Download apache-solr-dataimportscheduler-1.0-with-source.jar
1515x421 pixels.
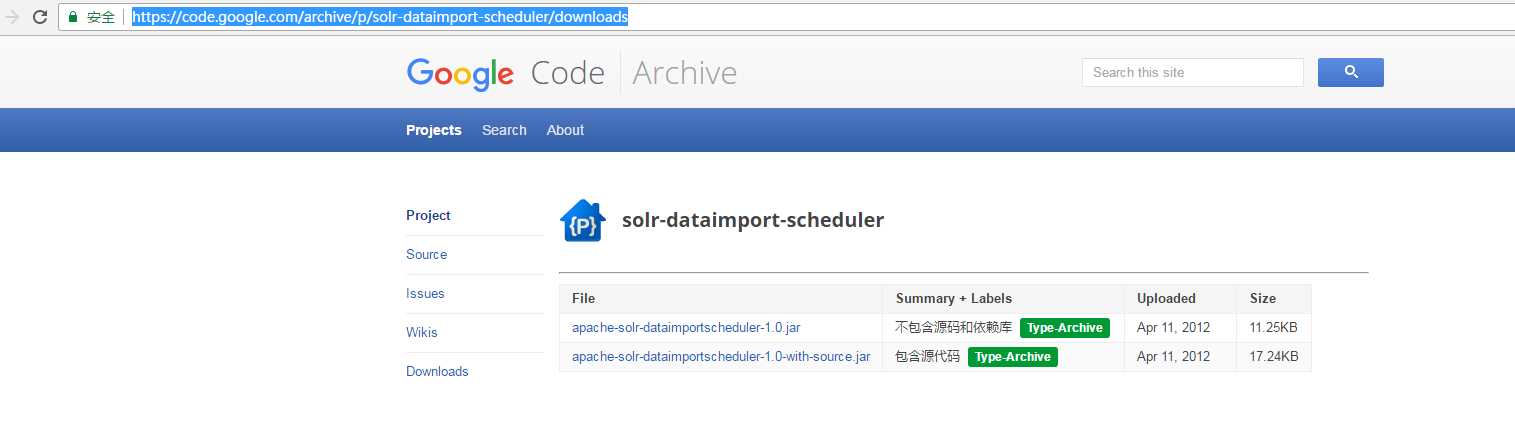721,356
